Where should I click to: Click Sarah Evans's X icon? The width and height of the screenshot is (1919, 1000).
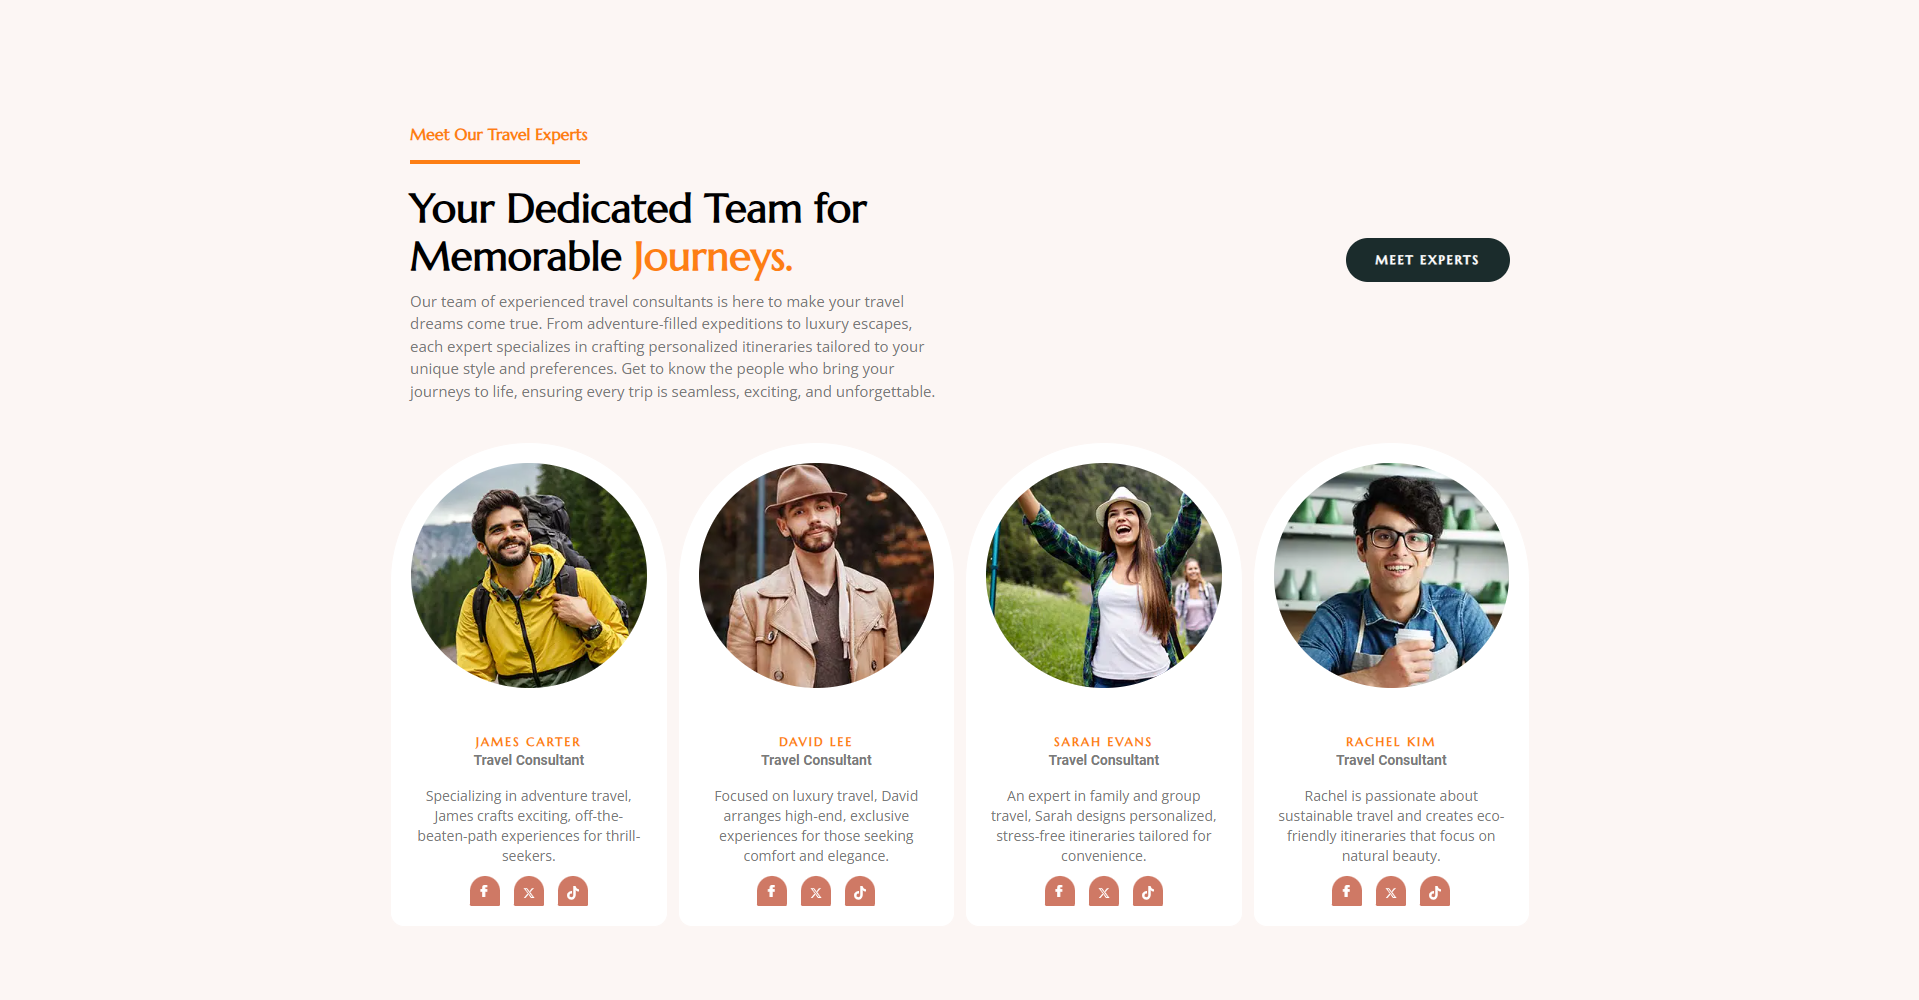point(1104,892)
